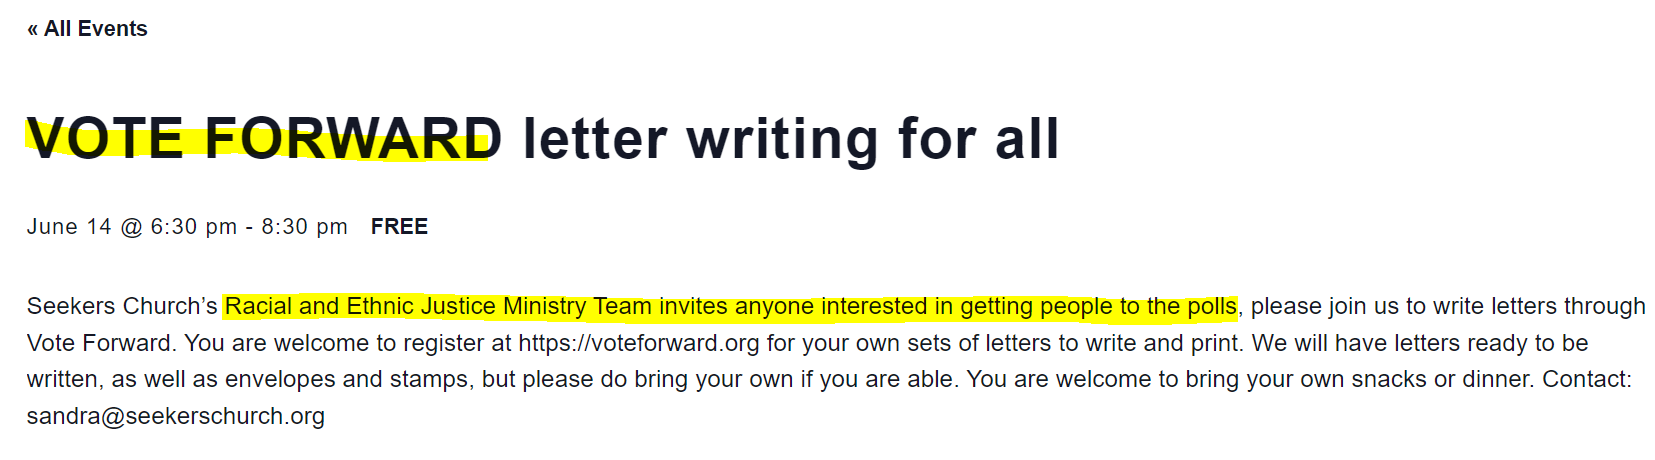Click the "Seekers Church's" text
The image size is (1655, 460).
click(122, 306)
